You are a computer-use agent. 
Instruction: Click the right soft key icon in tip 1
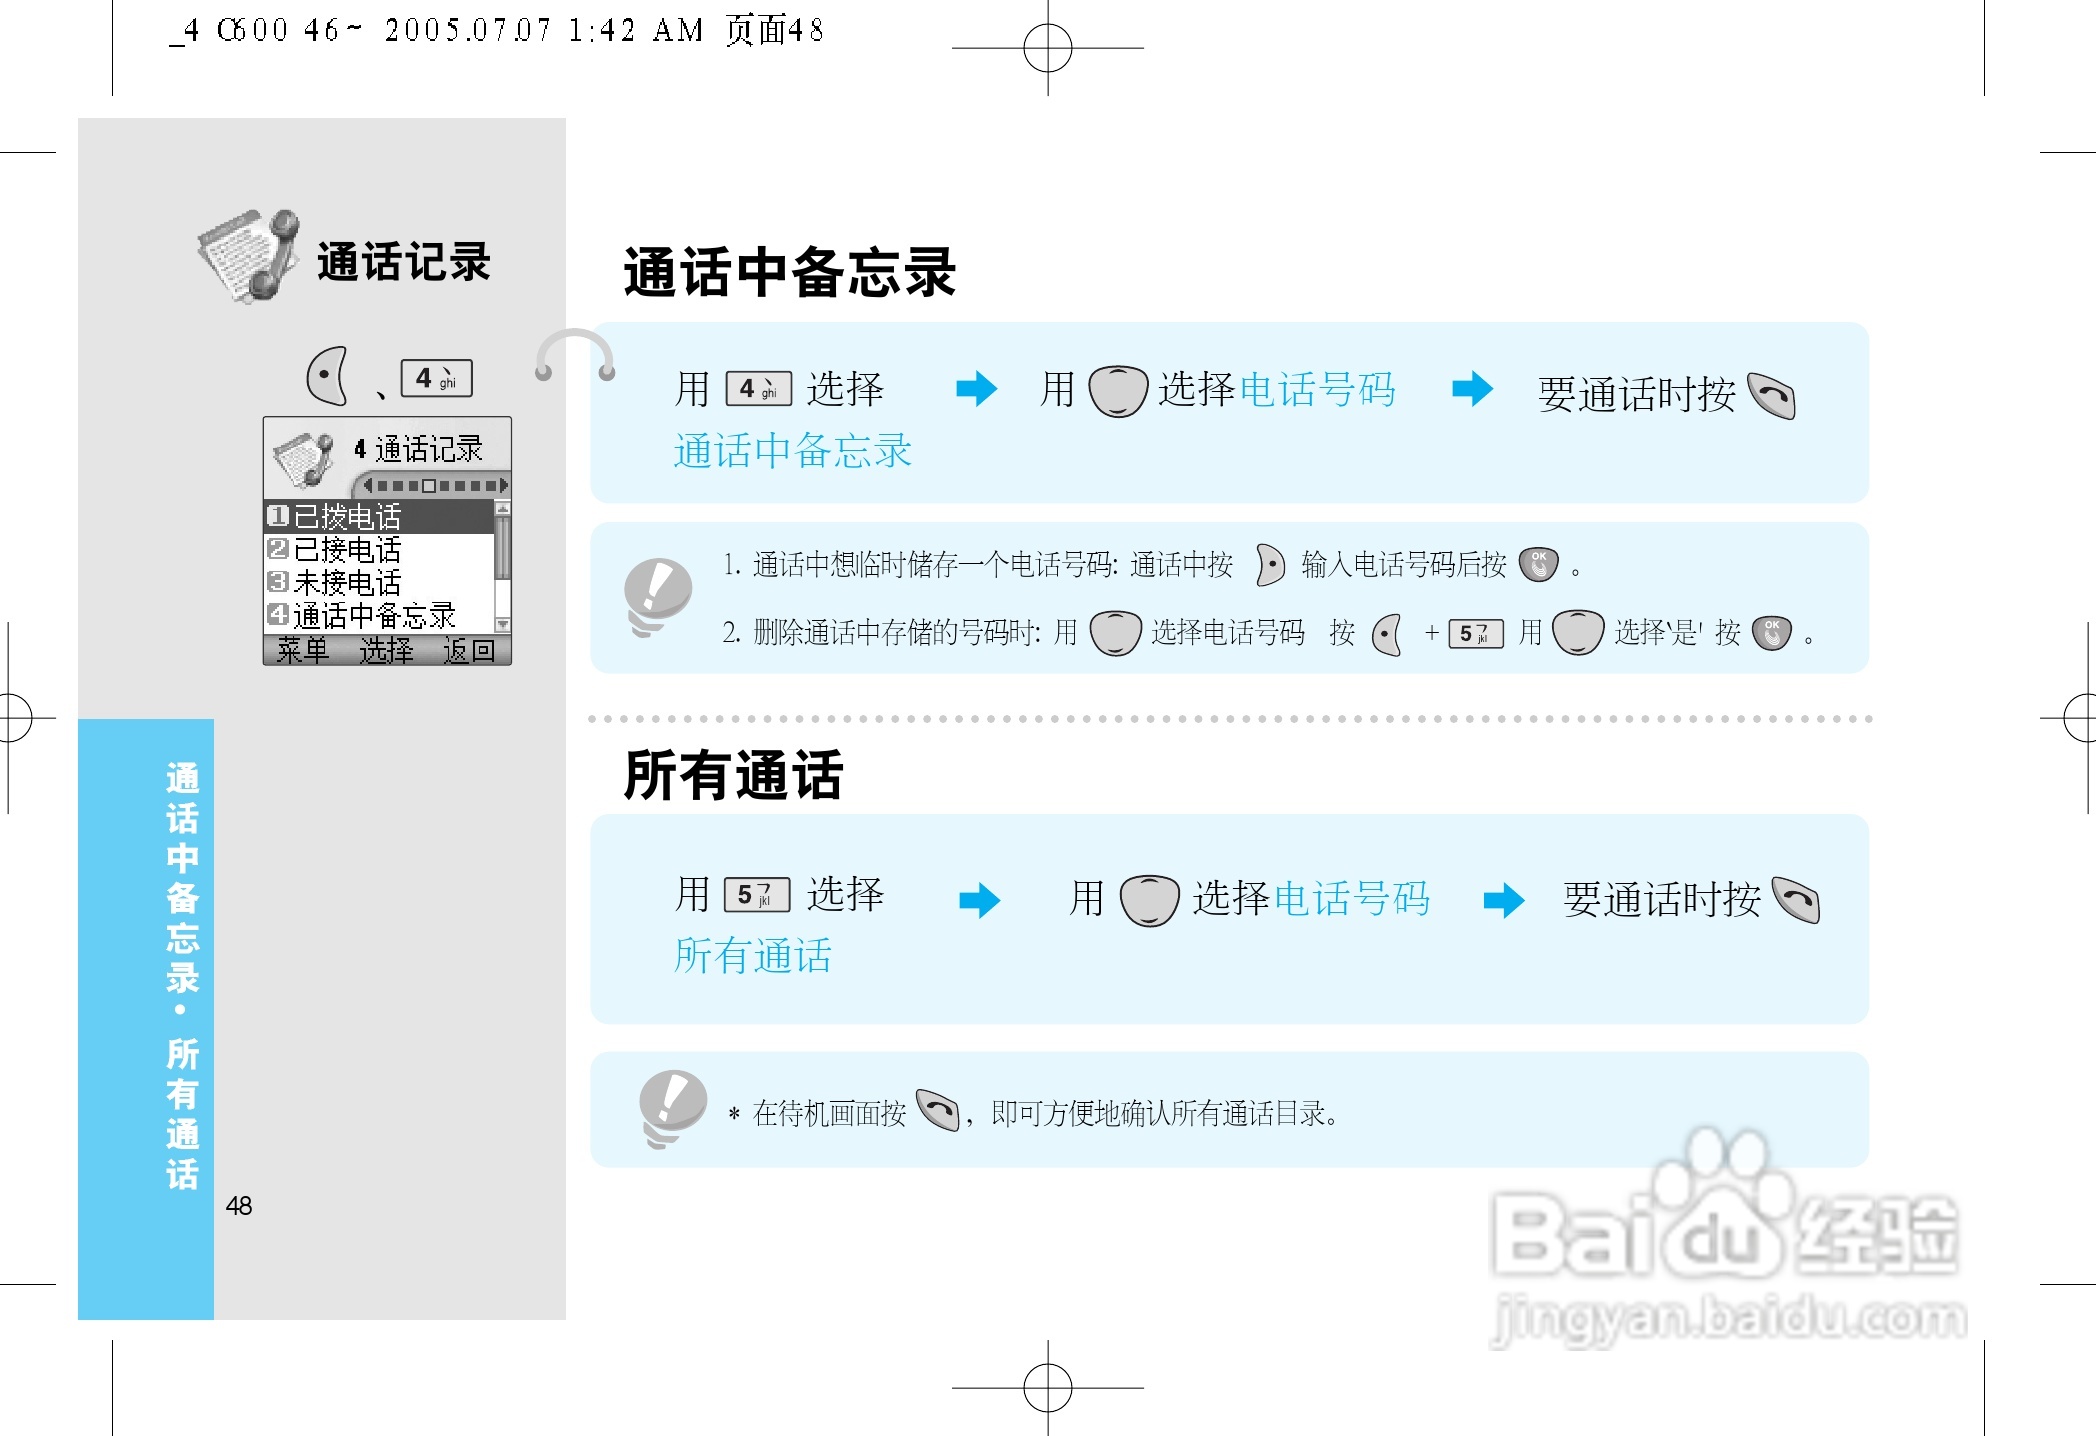(1270, 565)
